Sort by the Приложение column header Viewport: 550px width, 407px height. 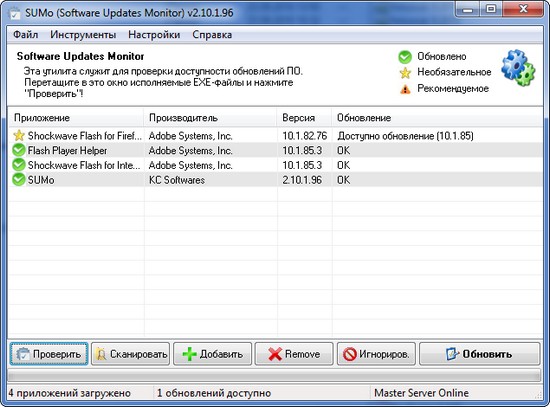(75, 118)
